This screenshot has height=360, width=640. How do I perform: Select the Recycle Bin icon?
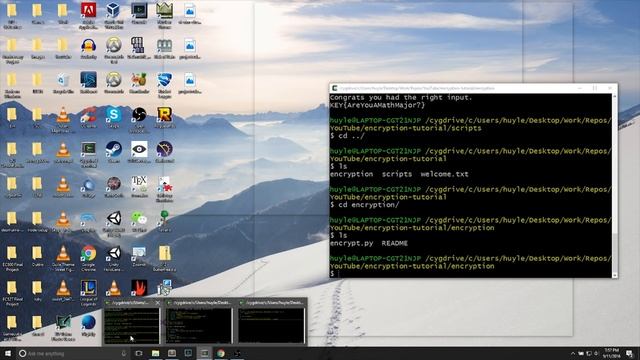pyautogui.click(x=63, y=83)
